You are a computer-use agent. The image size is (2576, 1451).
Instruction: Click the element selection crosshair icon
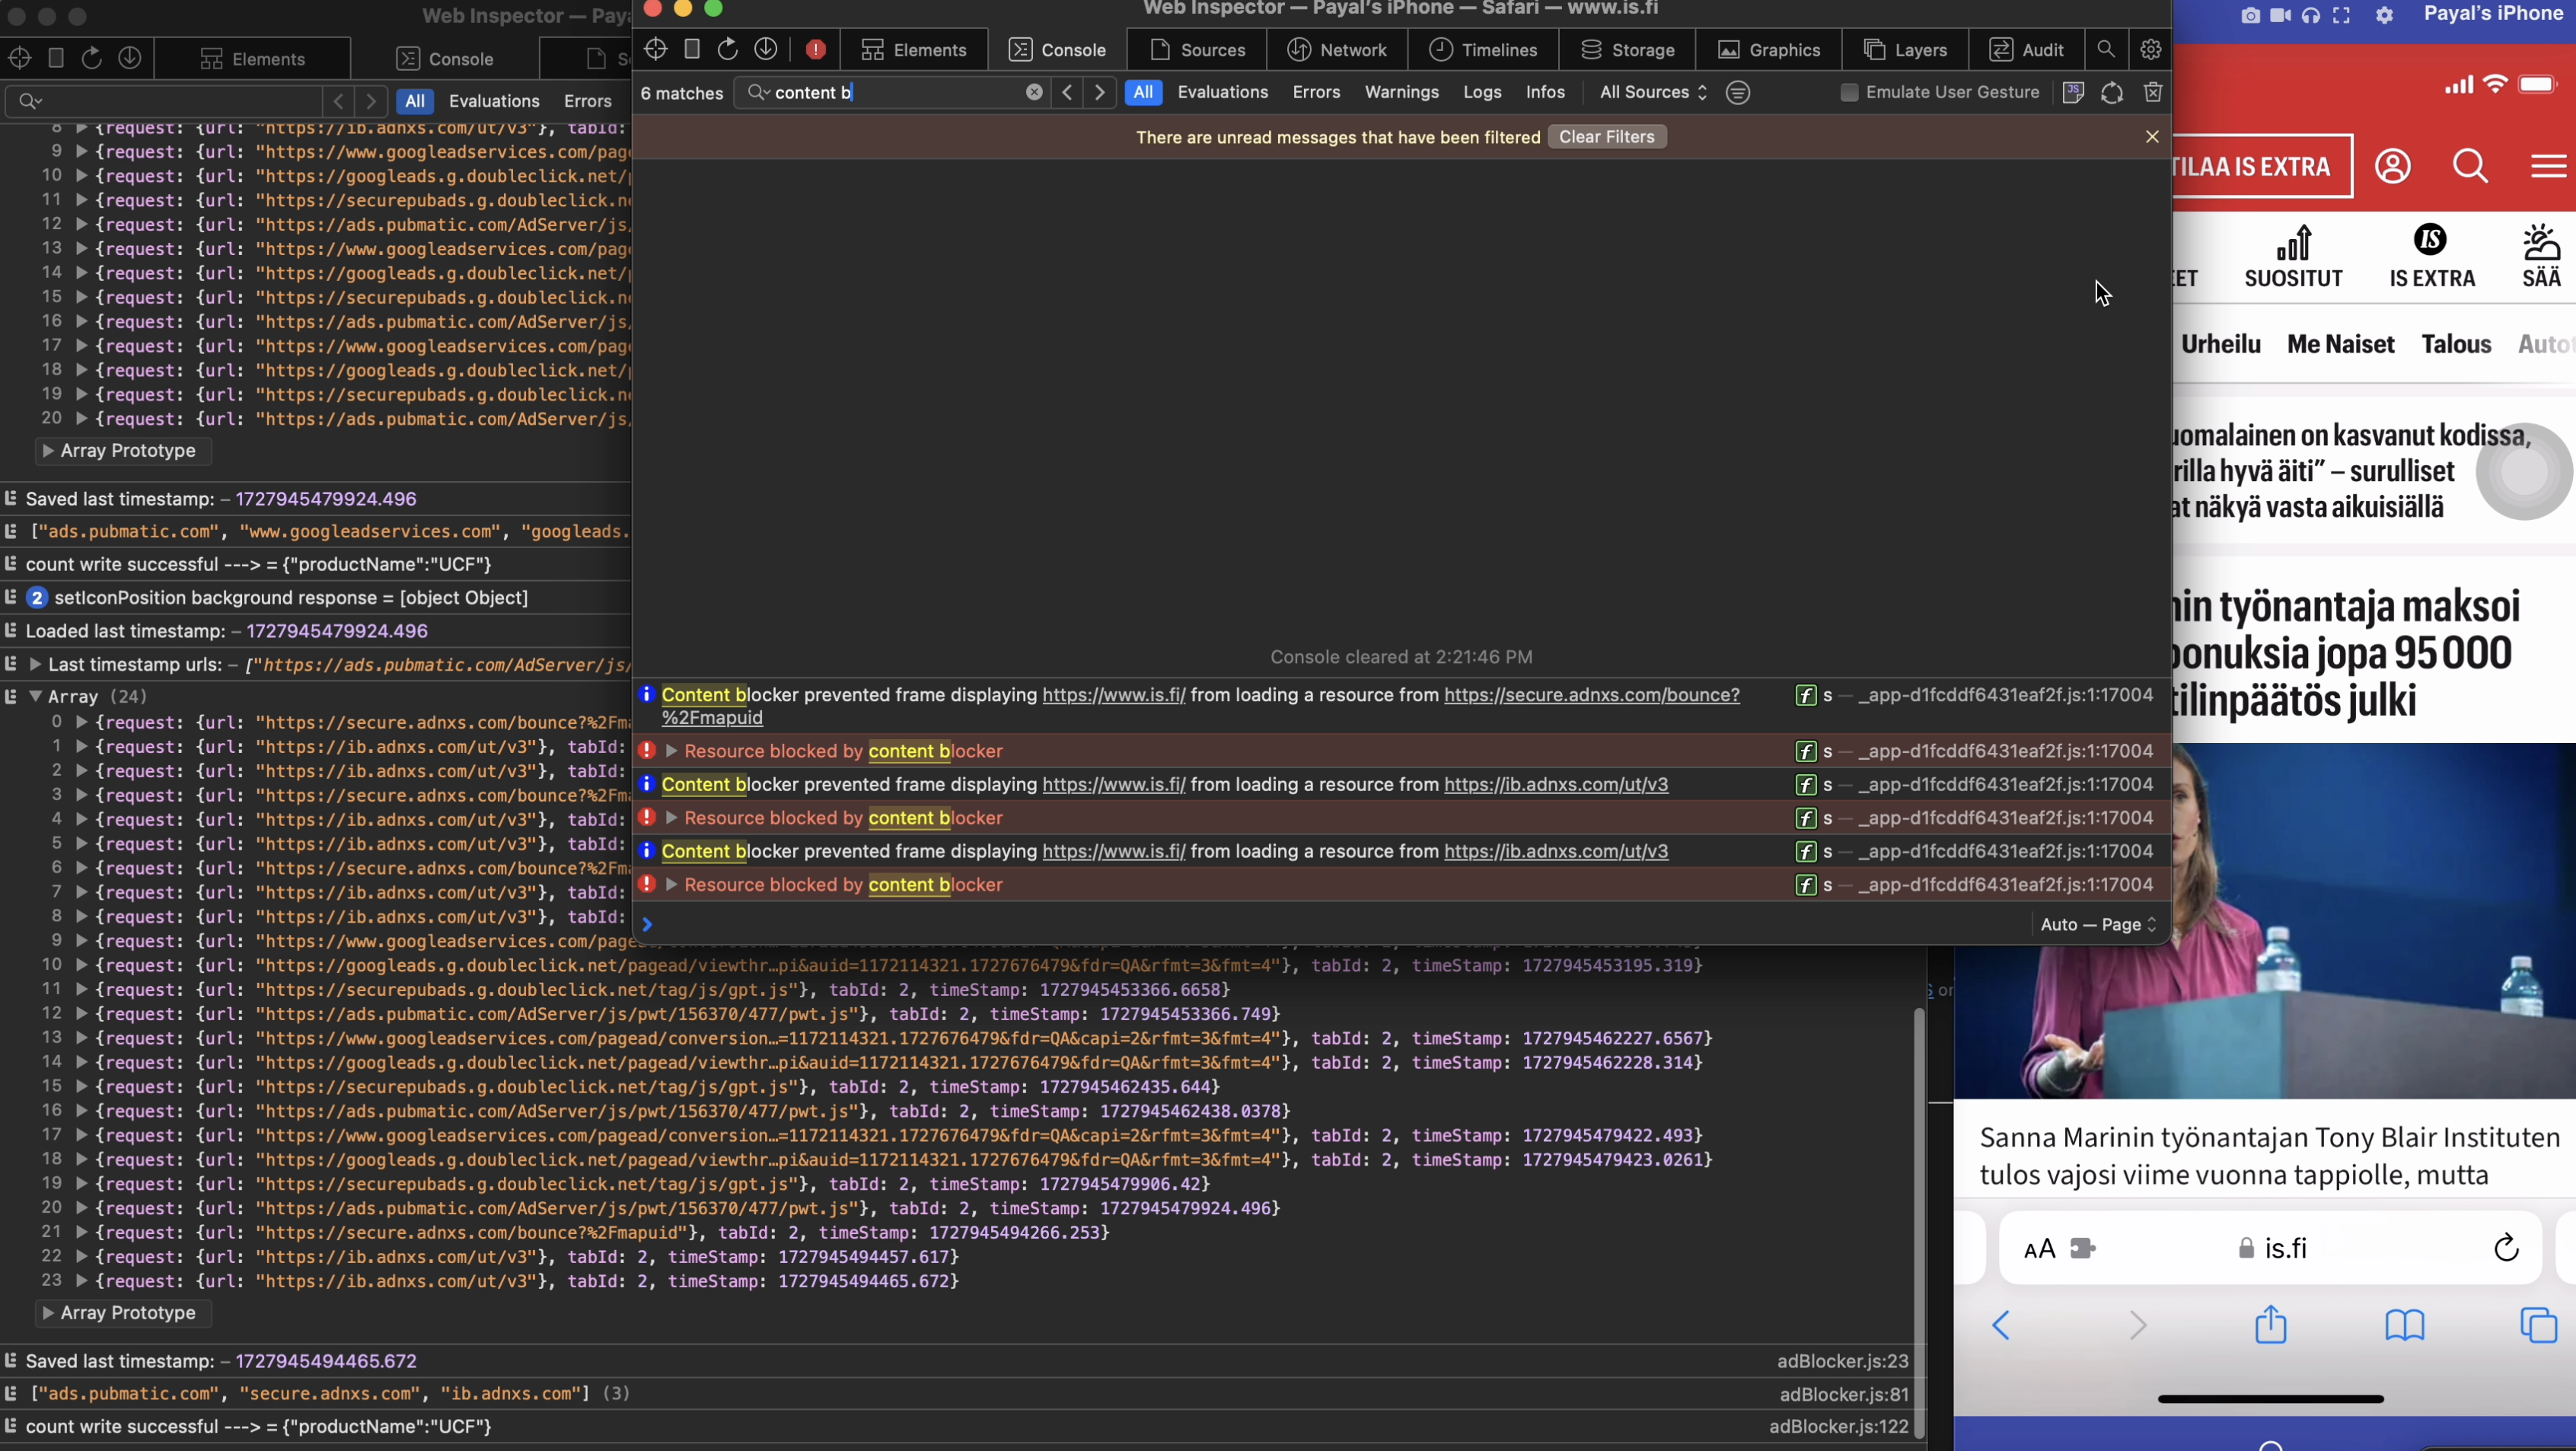[x=655, y=49]
